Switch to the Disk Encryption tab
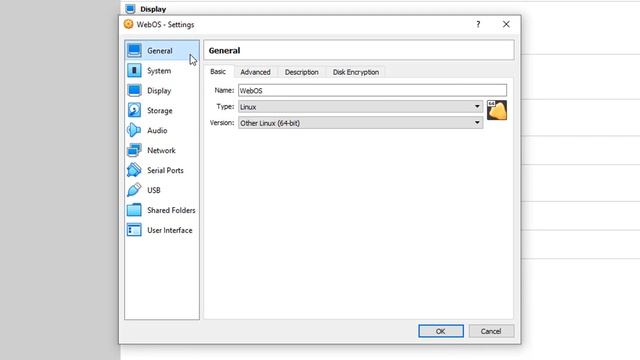Viewport: 640px width, 360px height. [356, 72]
